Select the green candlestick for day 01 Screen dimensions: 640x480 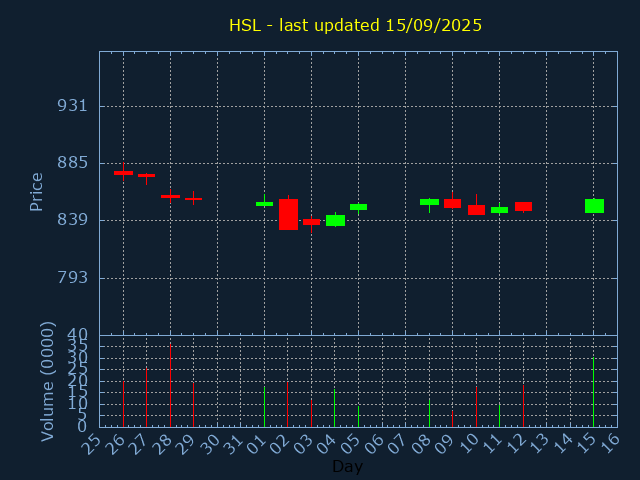264,204
